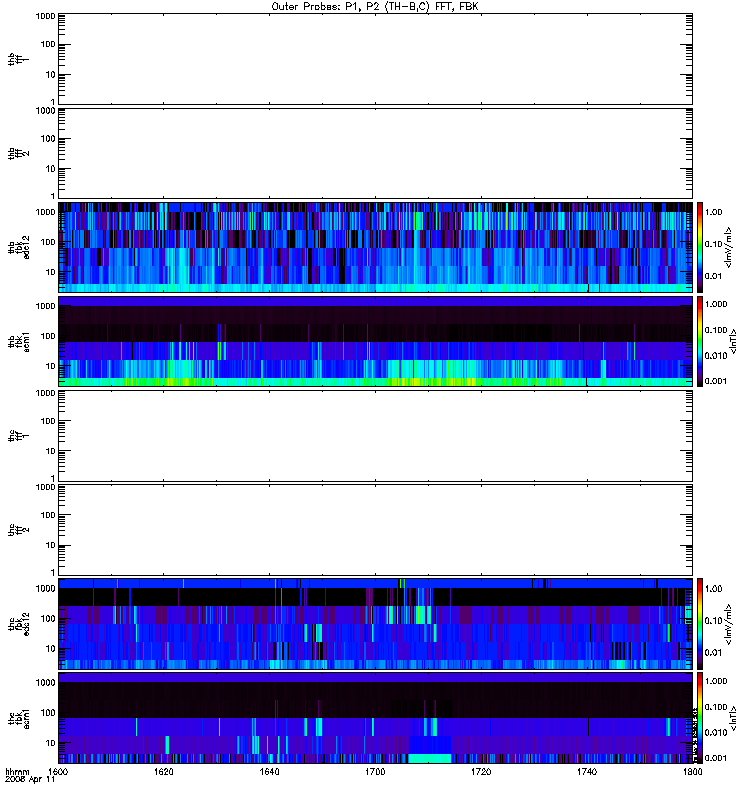Click the 'thc fbk scm1' axis title

(x=18, y=718)
